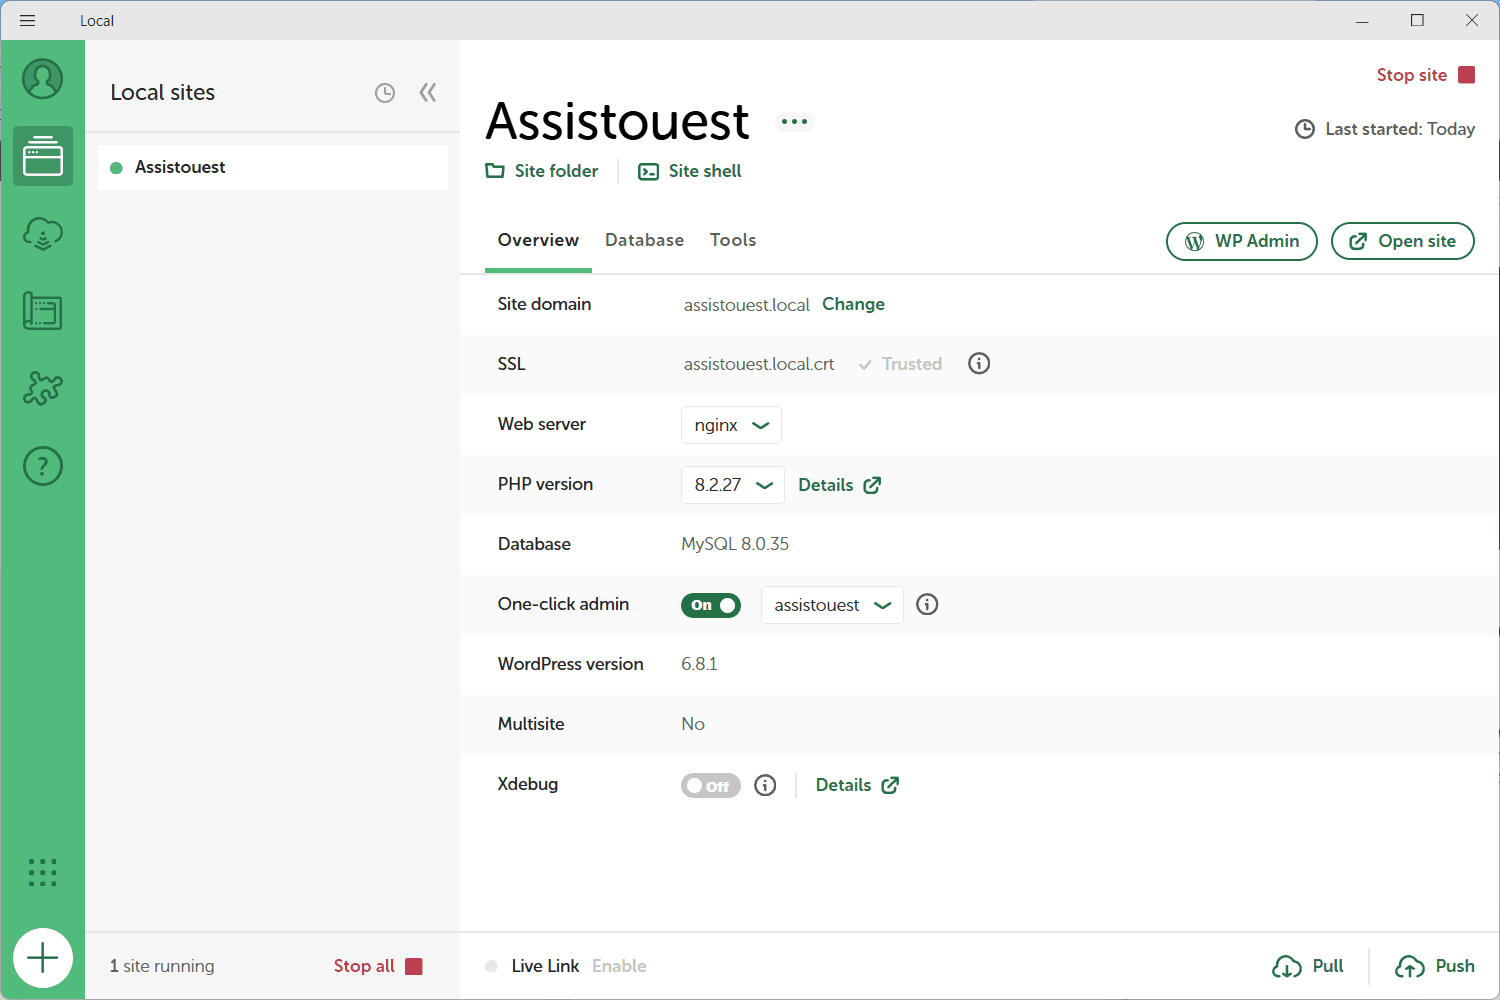
Task: Turn off One-click admin toggle
Action: pyautogui.click(x=711, y=605)
